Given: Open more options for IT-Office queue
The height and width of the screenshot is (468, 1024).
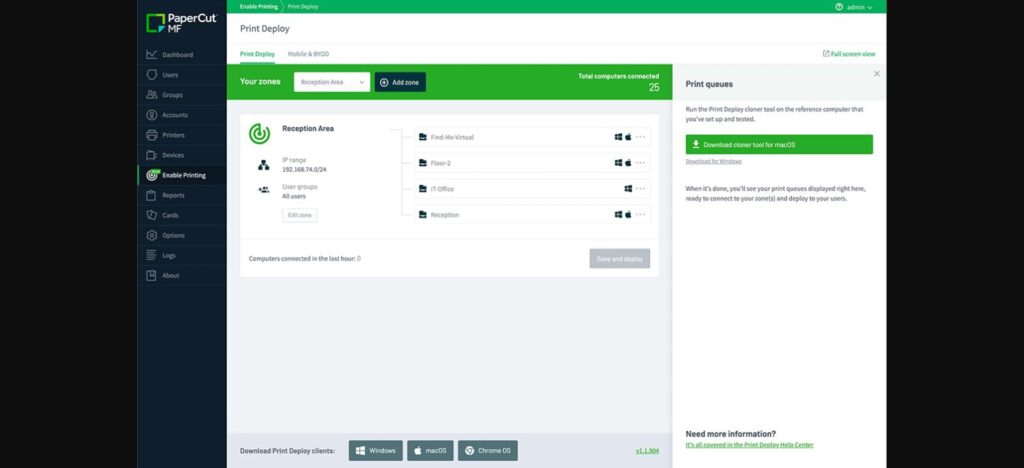Looking at the screenshot, I should tap(641, 189).
